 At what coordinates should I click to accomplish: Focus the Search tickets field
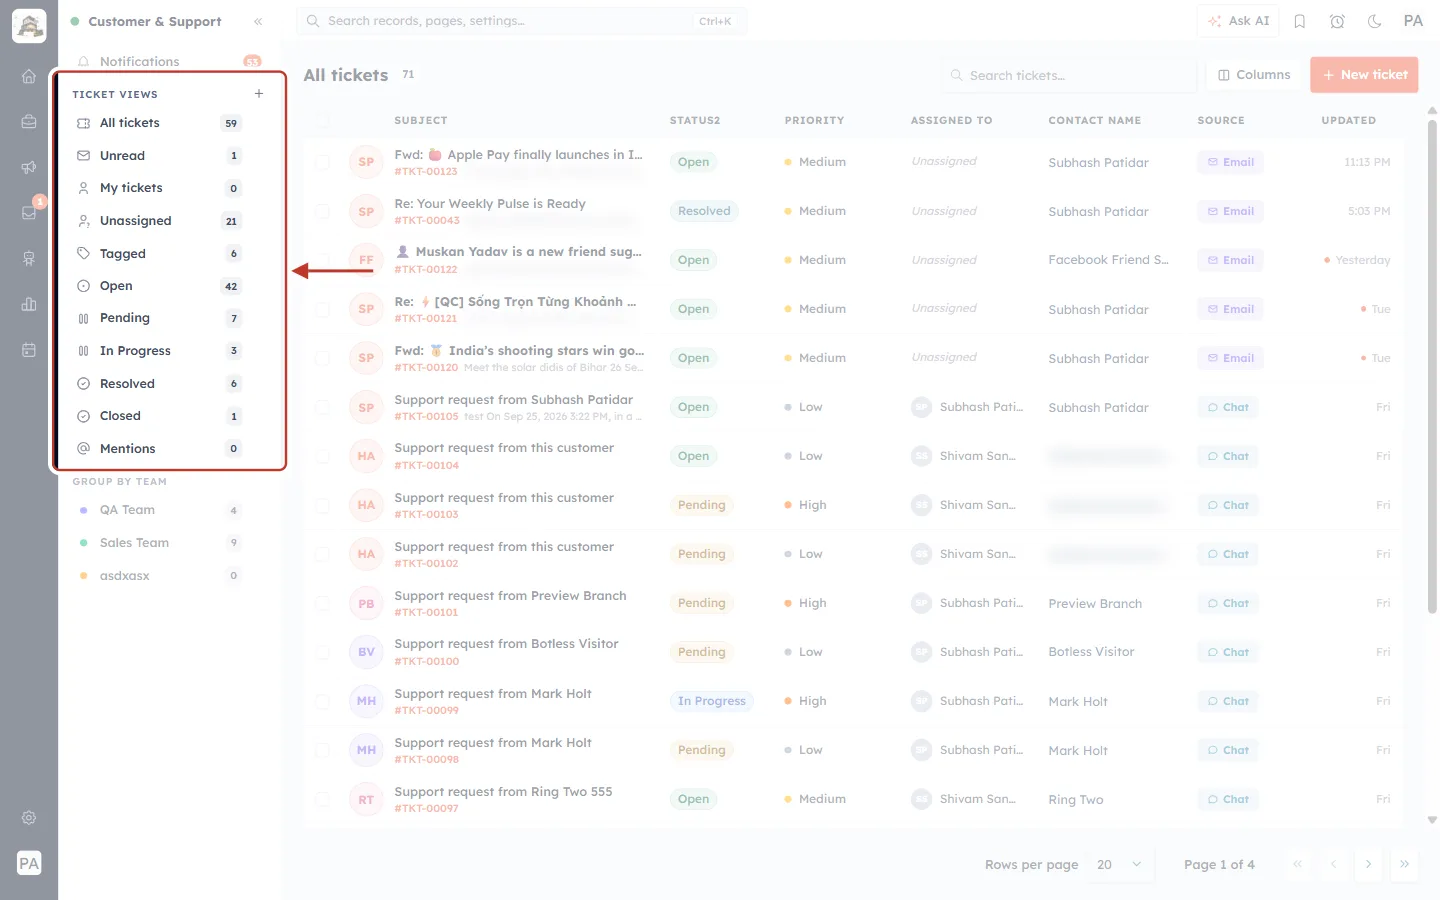point(1068,75)
